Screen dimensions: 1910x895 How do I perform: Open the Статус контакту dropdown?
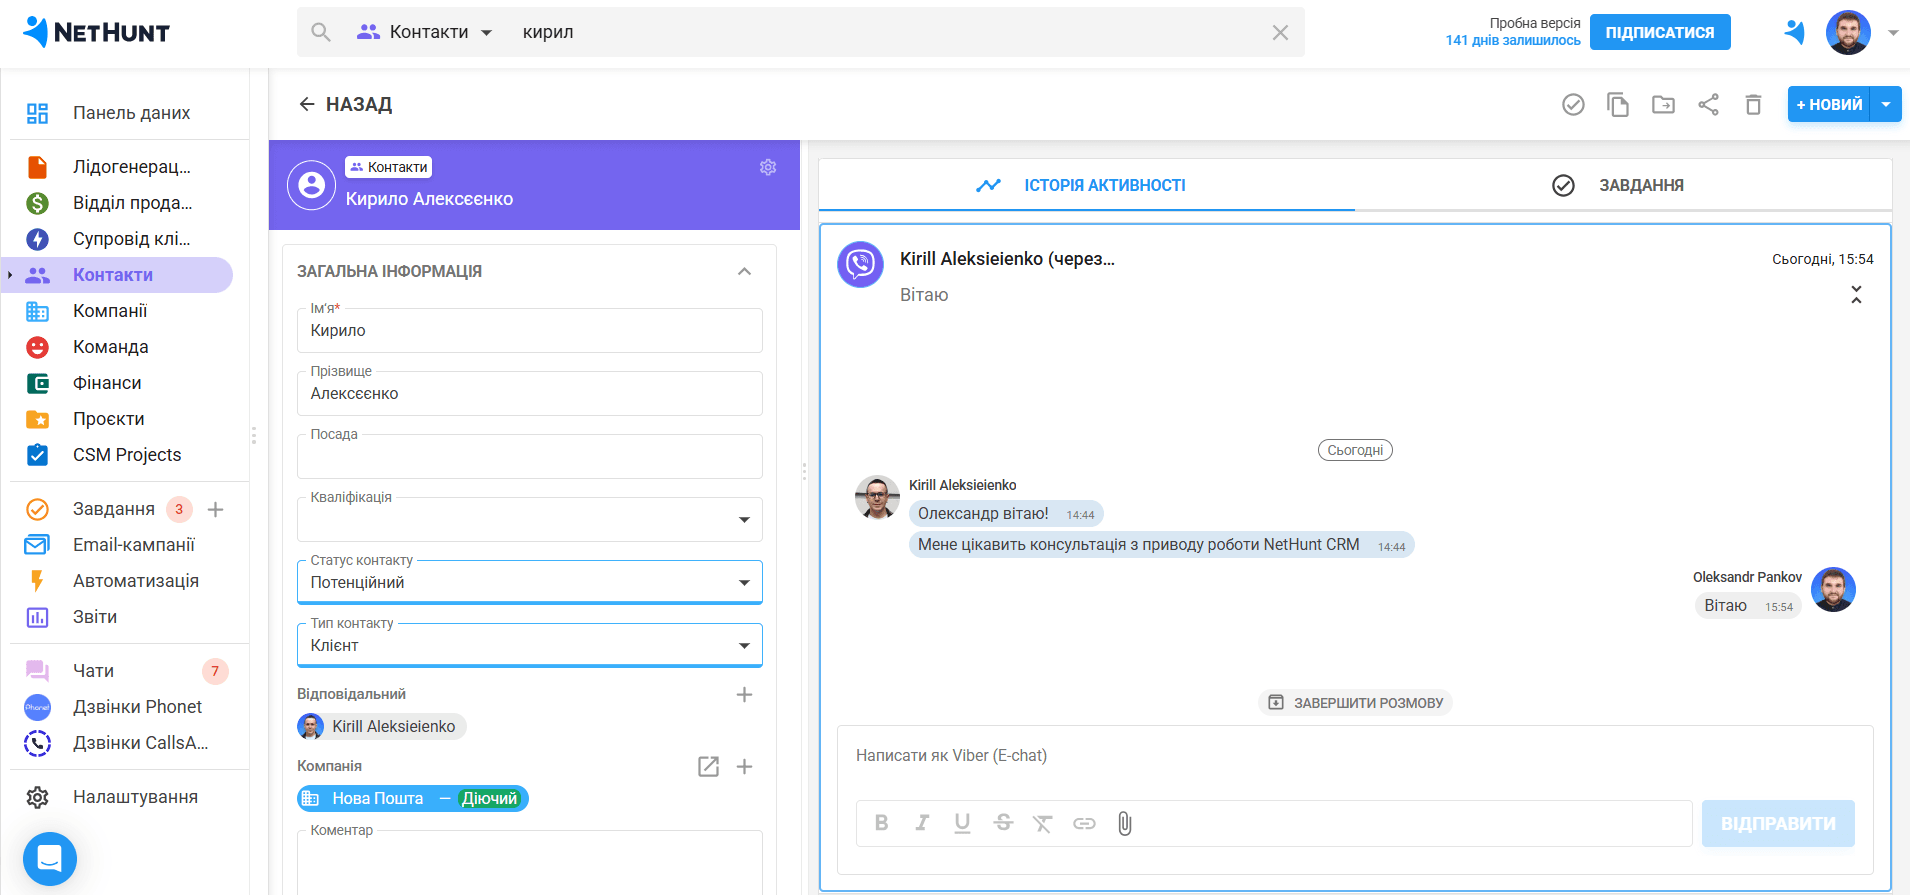tap(530, 582)
